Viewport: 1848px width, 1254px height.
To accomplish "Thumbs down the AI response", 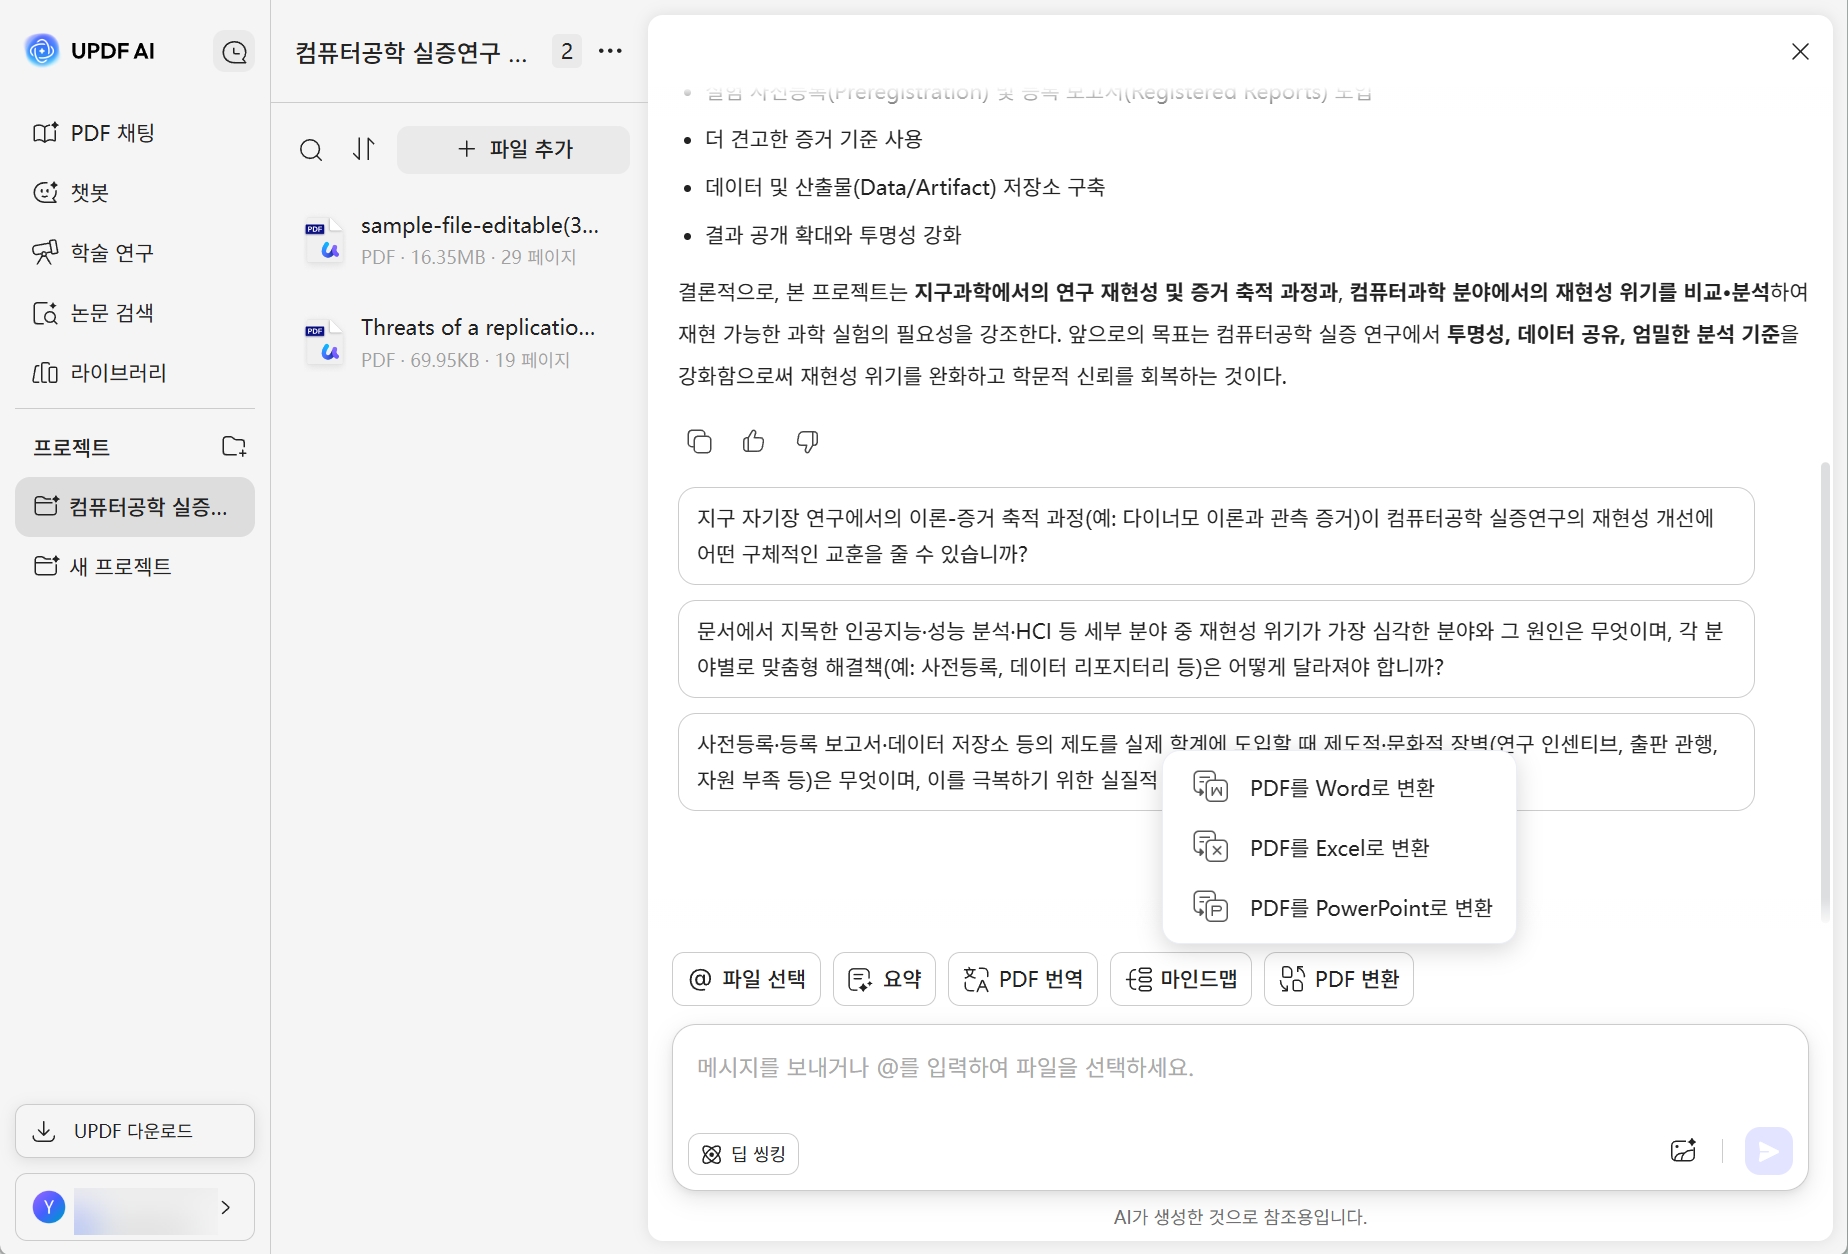I will click(807, 441).
